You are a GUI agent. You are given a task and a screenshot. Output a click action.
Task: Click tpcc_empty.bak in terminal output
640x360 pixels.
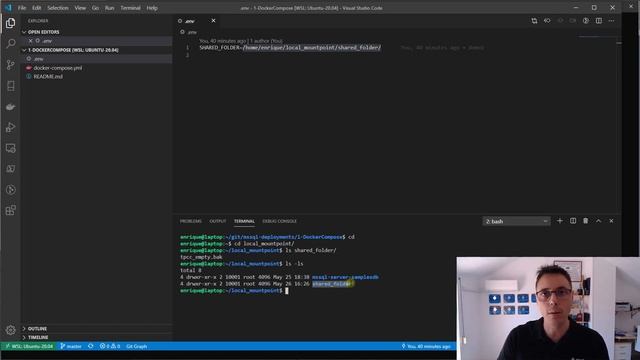202,257
